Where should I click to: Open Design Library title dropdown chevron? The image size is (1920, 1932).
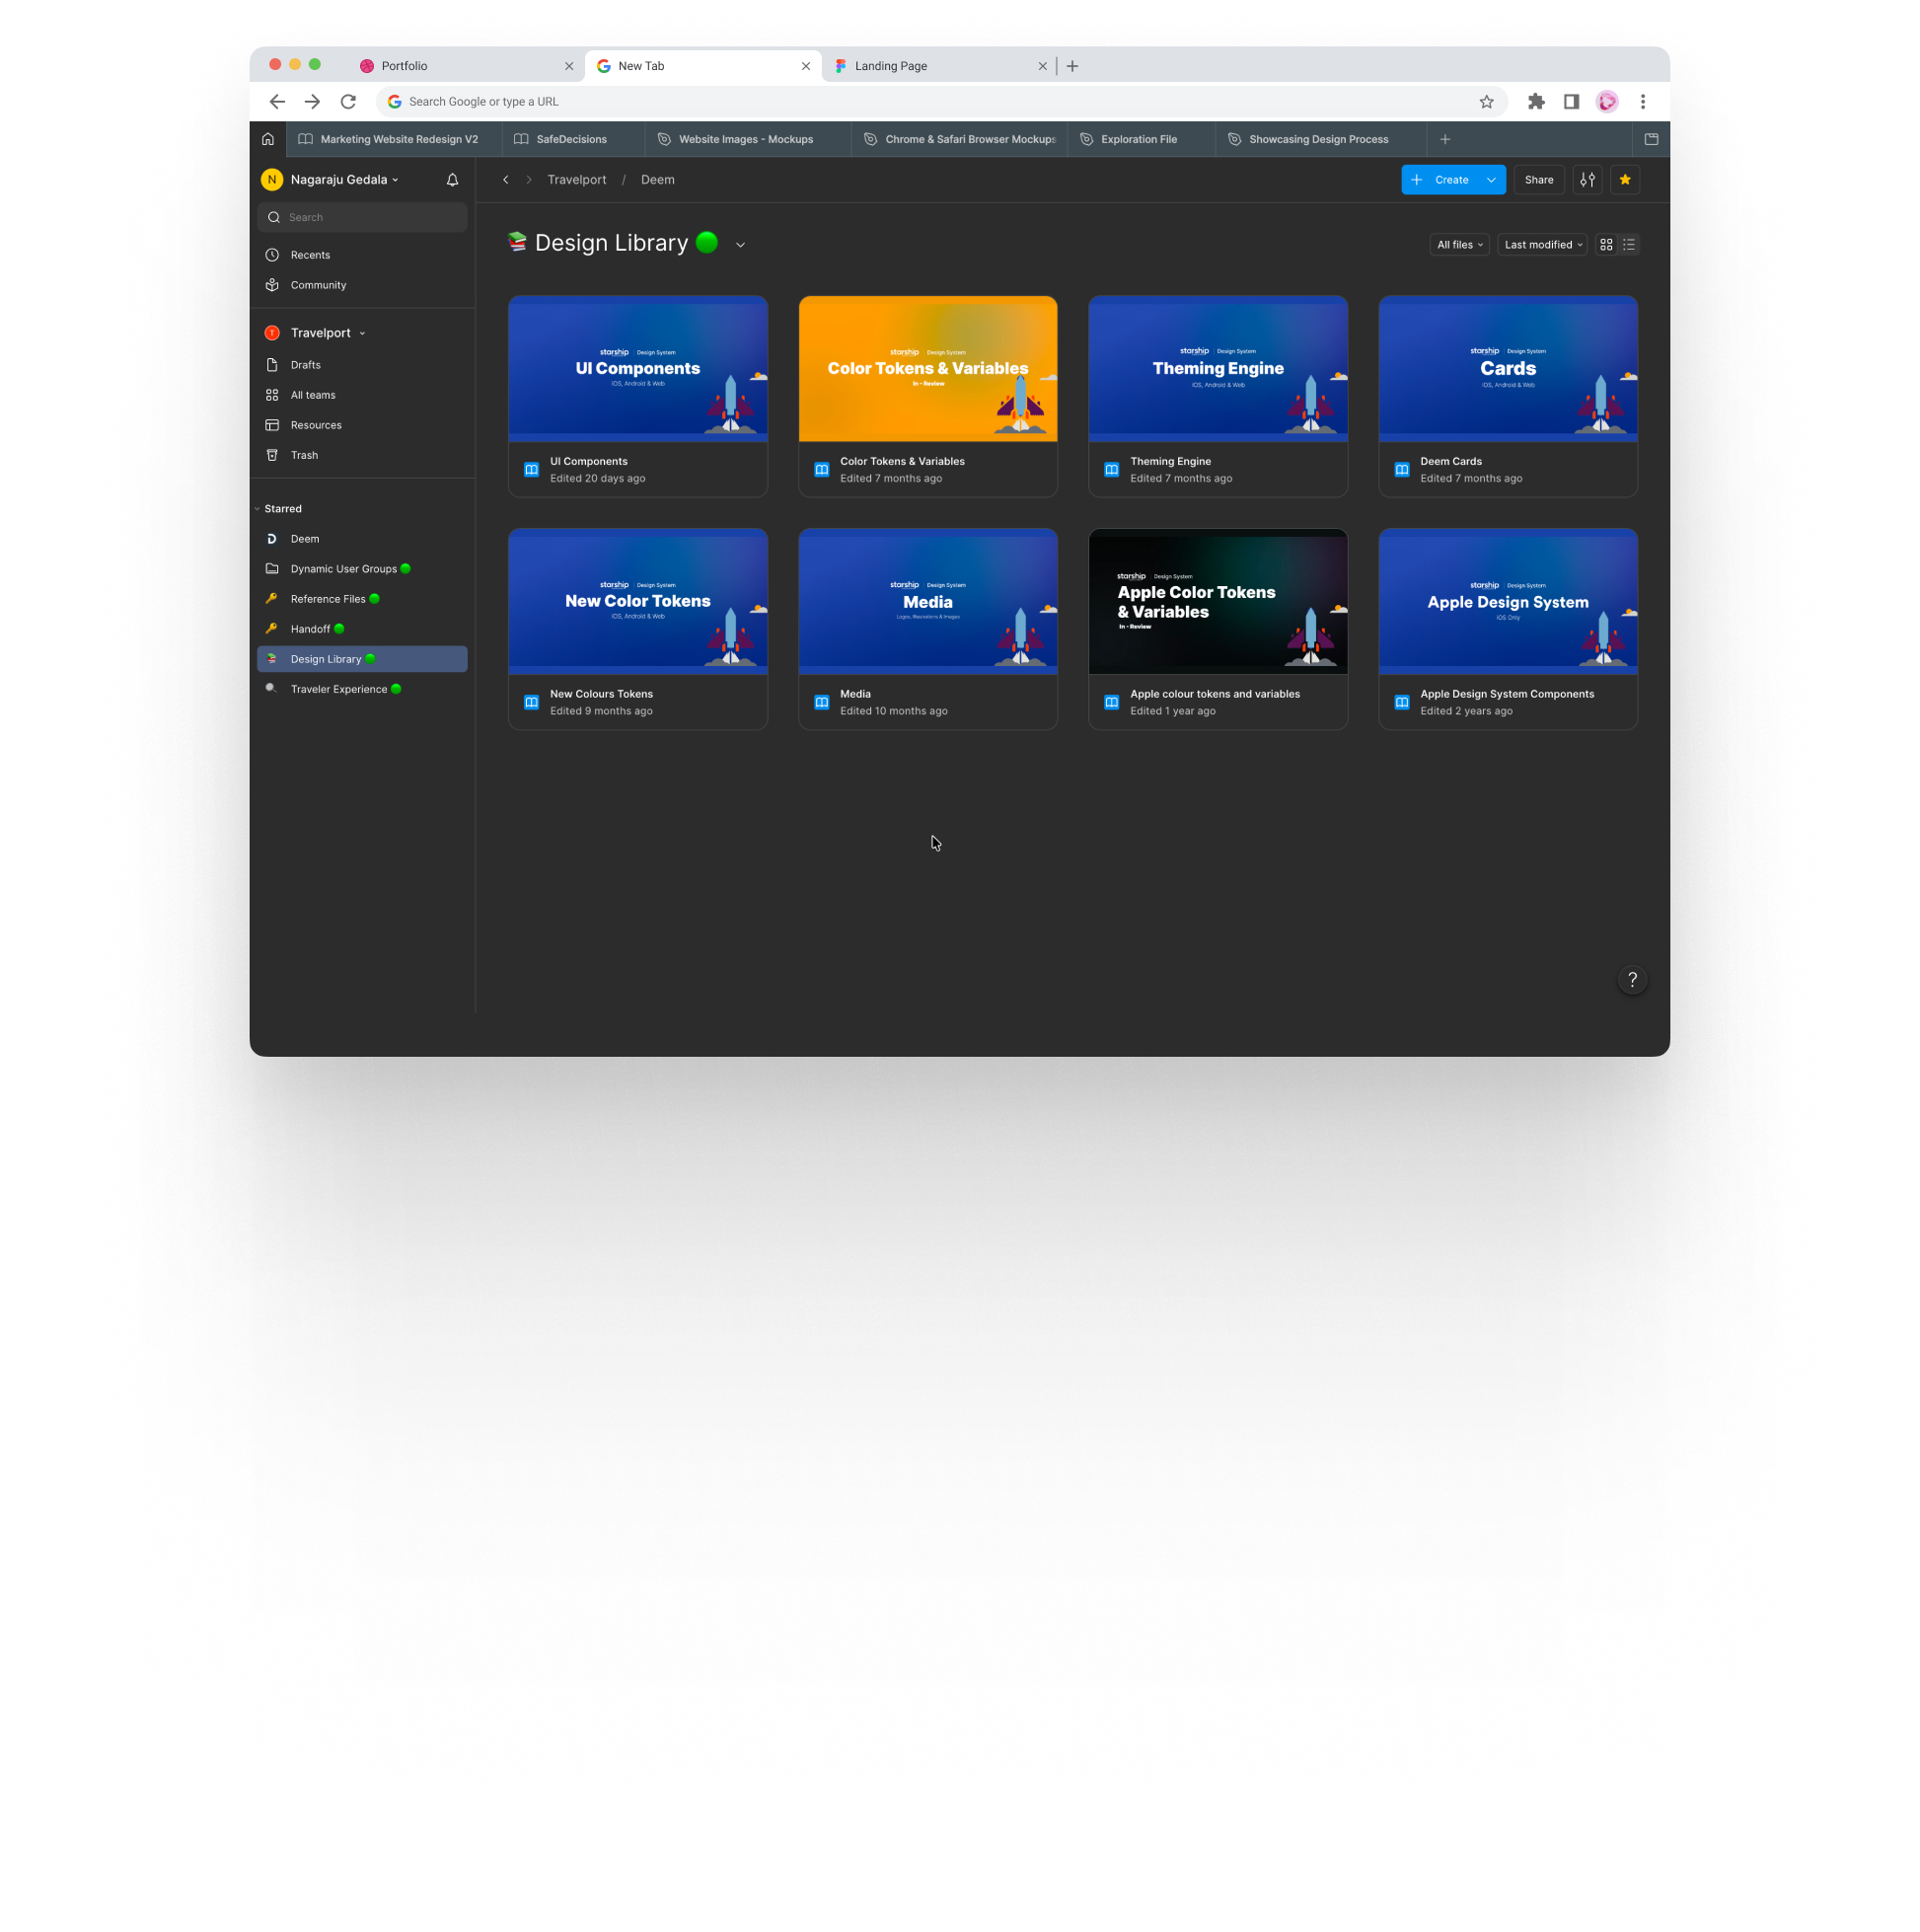(740, 245)
